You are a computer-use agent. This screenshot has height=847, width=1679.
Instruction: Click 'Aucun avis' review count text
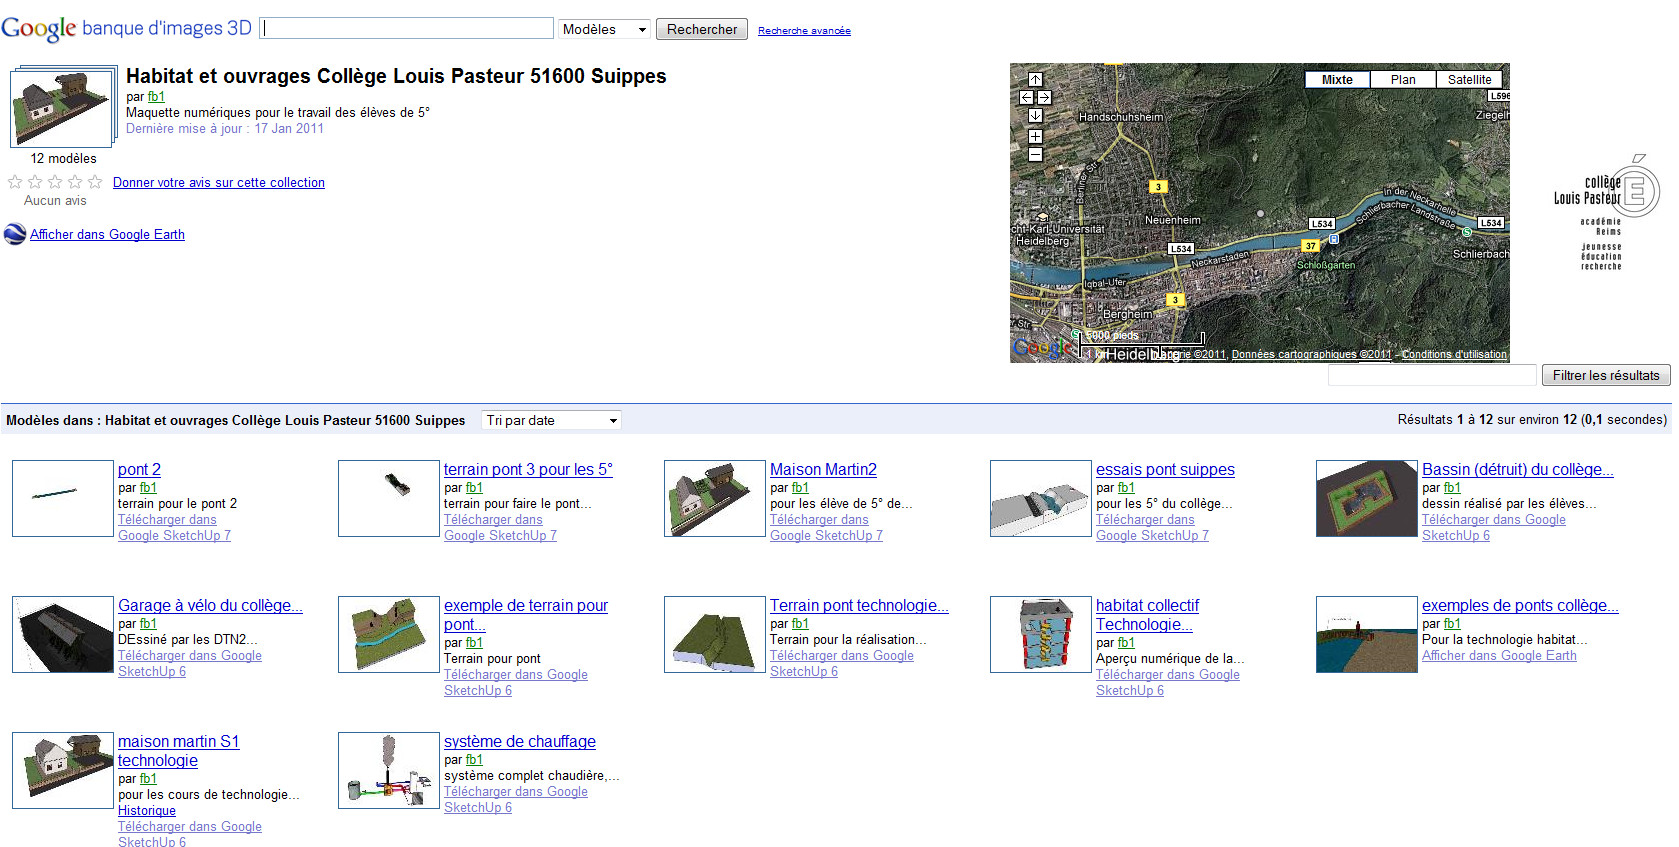(x=55, y=201)
